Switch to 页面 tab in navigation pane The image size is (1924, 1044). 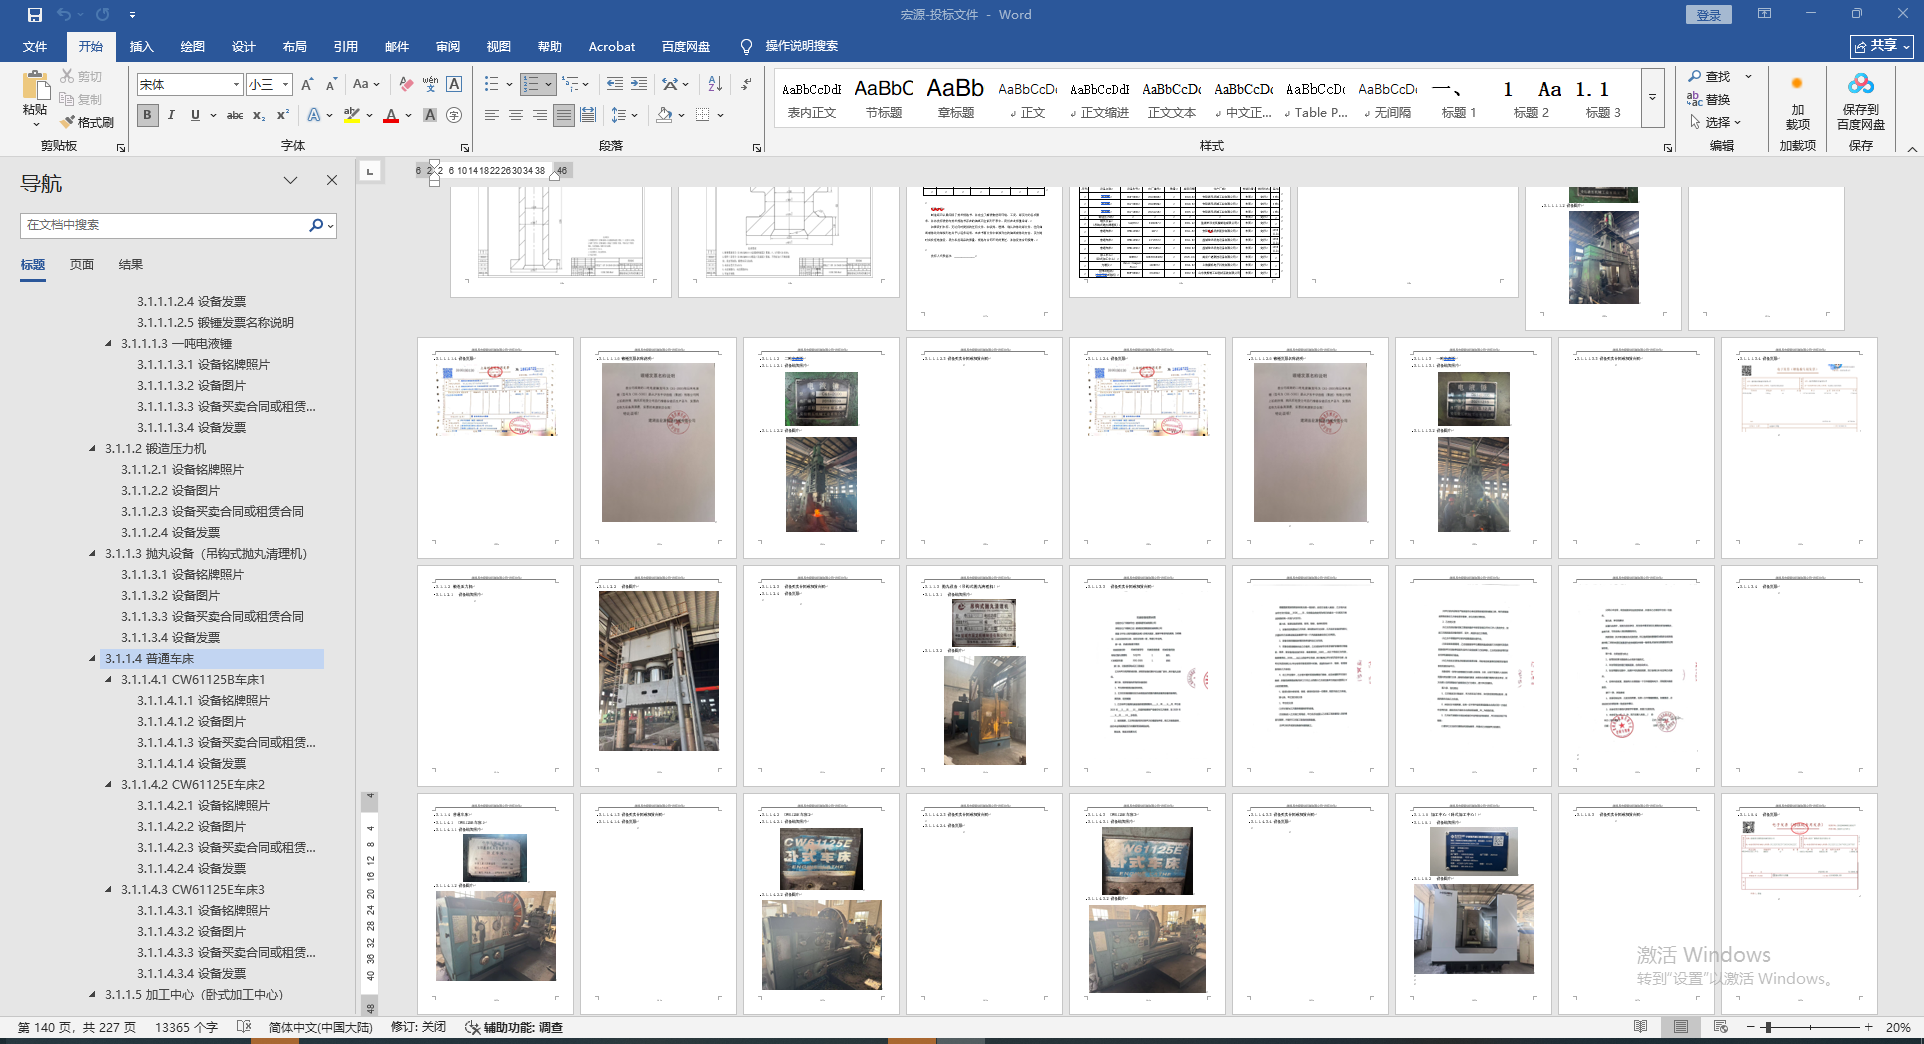click(82, 265)
